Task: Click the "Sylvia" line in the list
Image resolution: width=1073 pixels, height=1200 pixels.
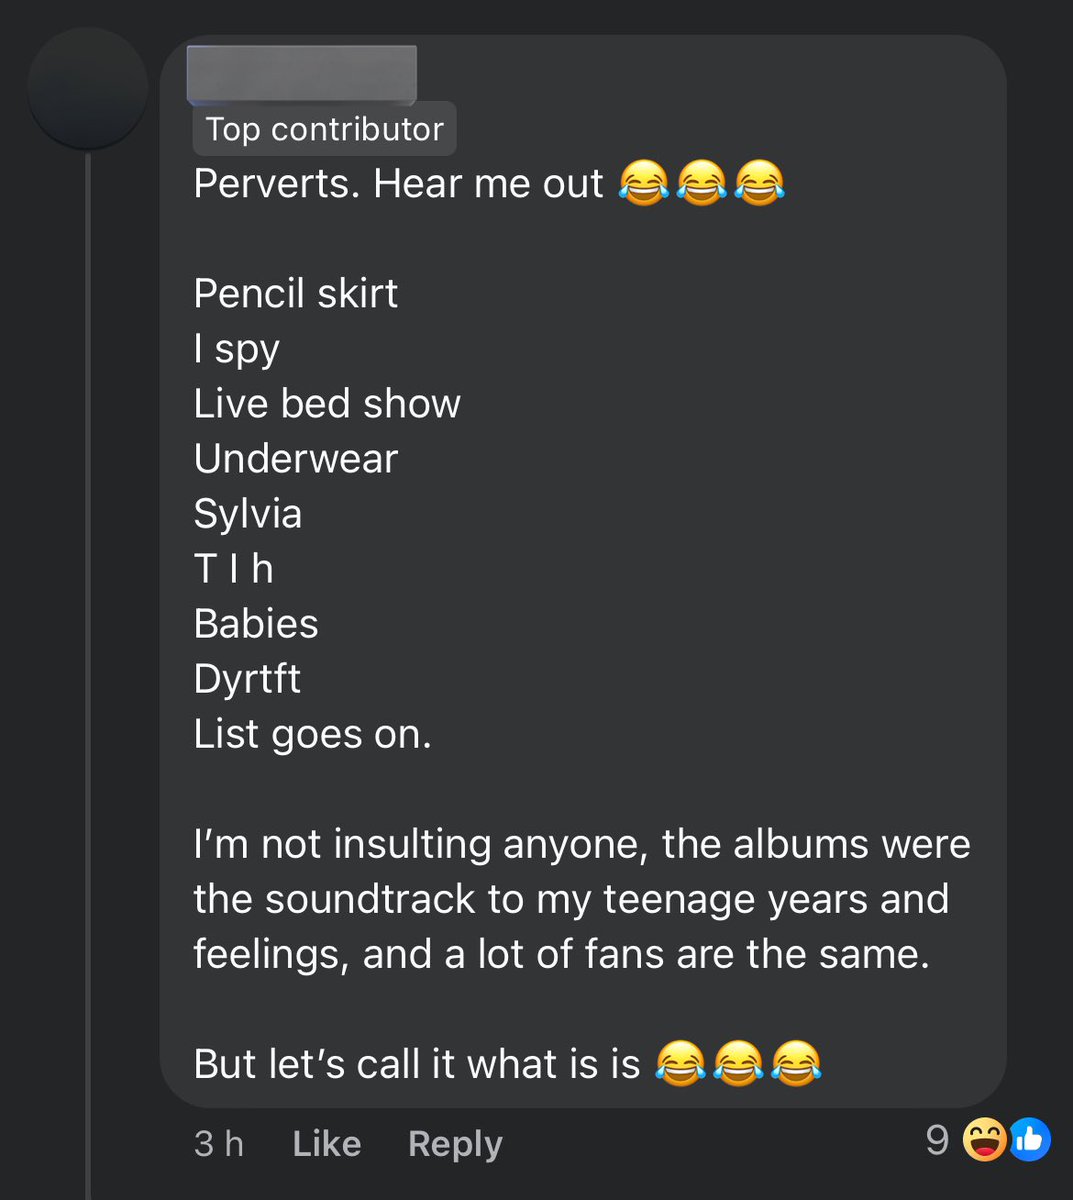Action: point(248,515)
